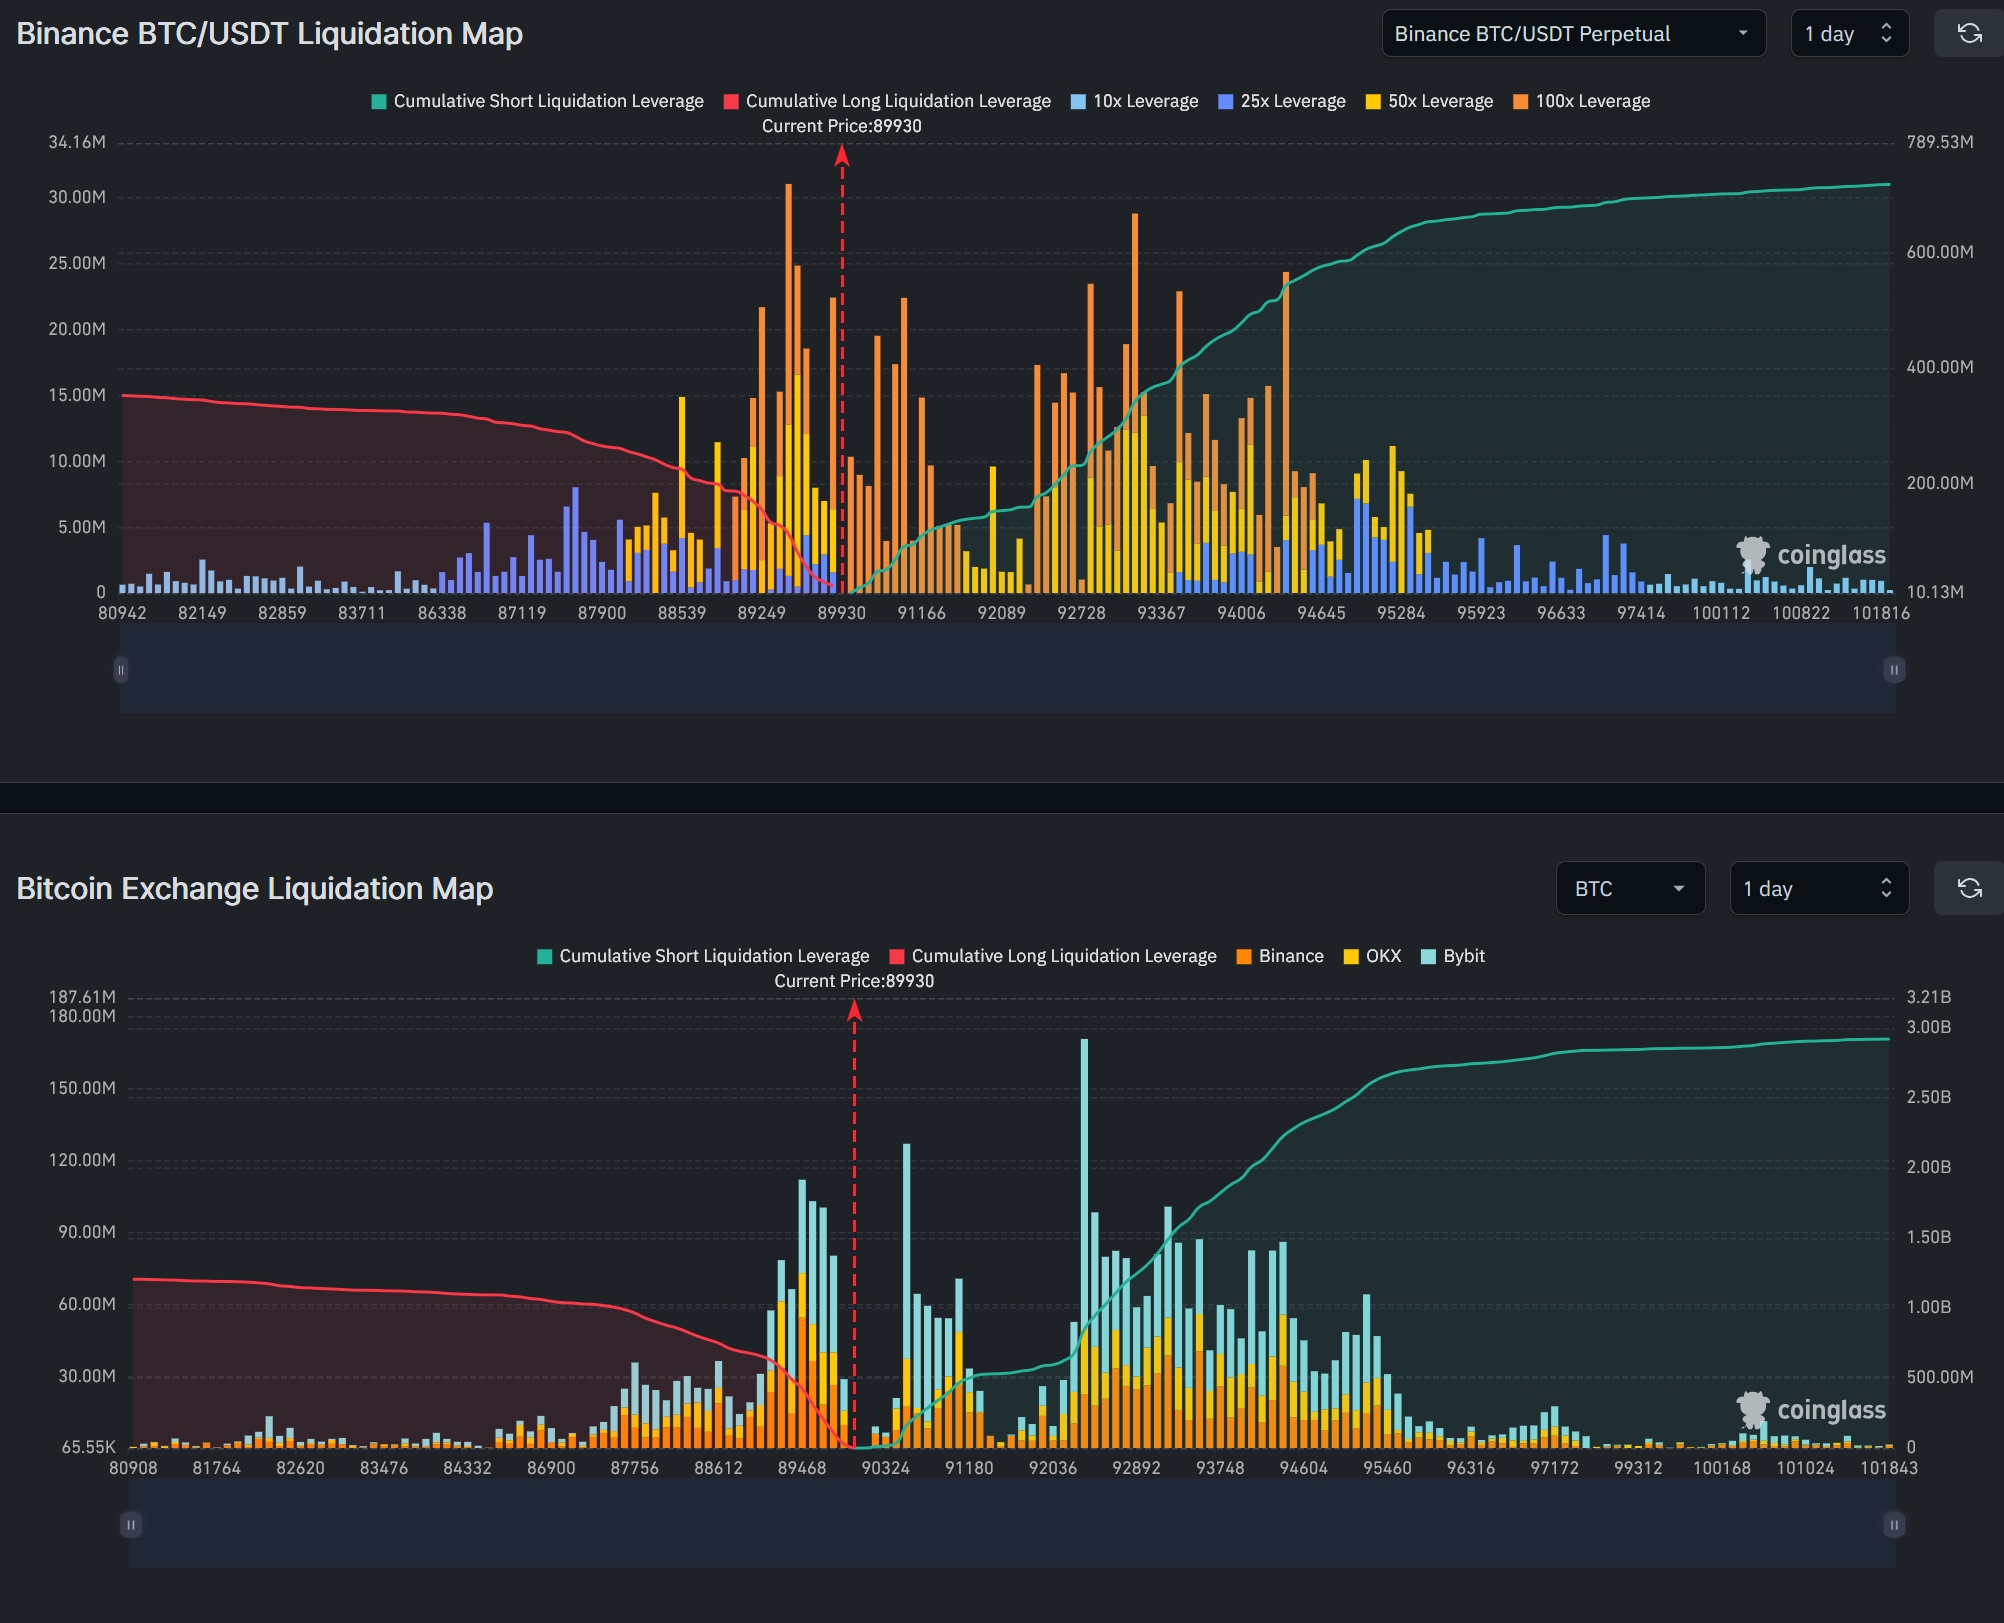Click refresh icon on Bitcoin Exchange map
Screen dimensions: 2004x1623
coord(1968,888)
